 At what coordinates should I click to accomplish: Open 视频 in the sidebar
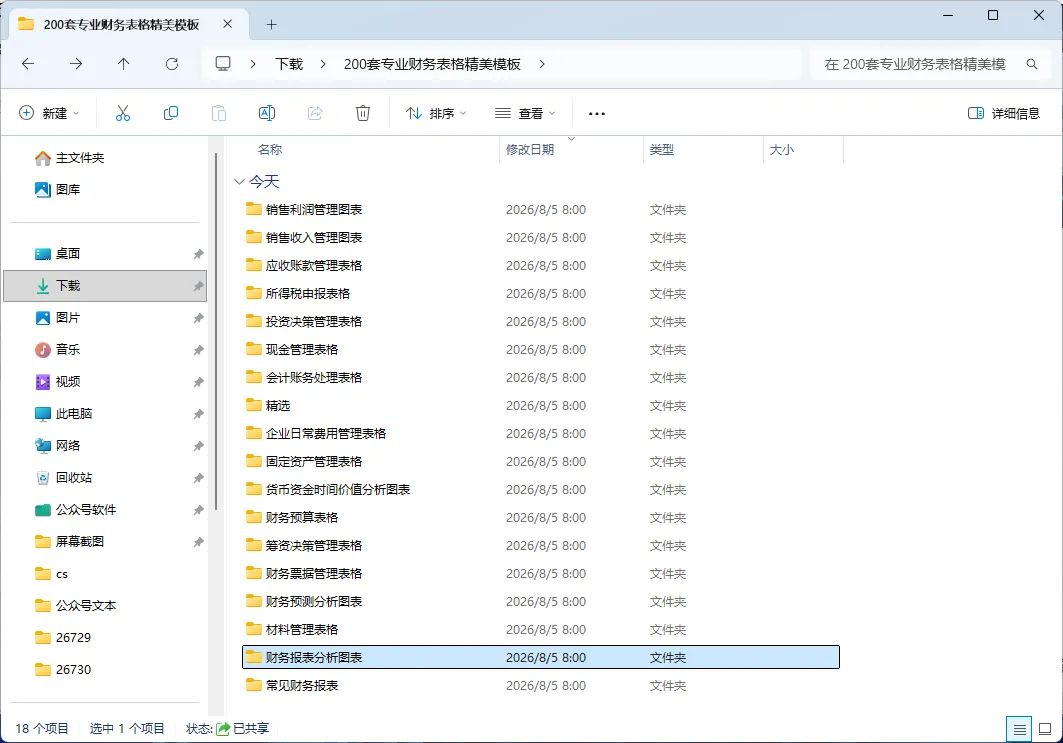[105, 381]
